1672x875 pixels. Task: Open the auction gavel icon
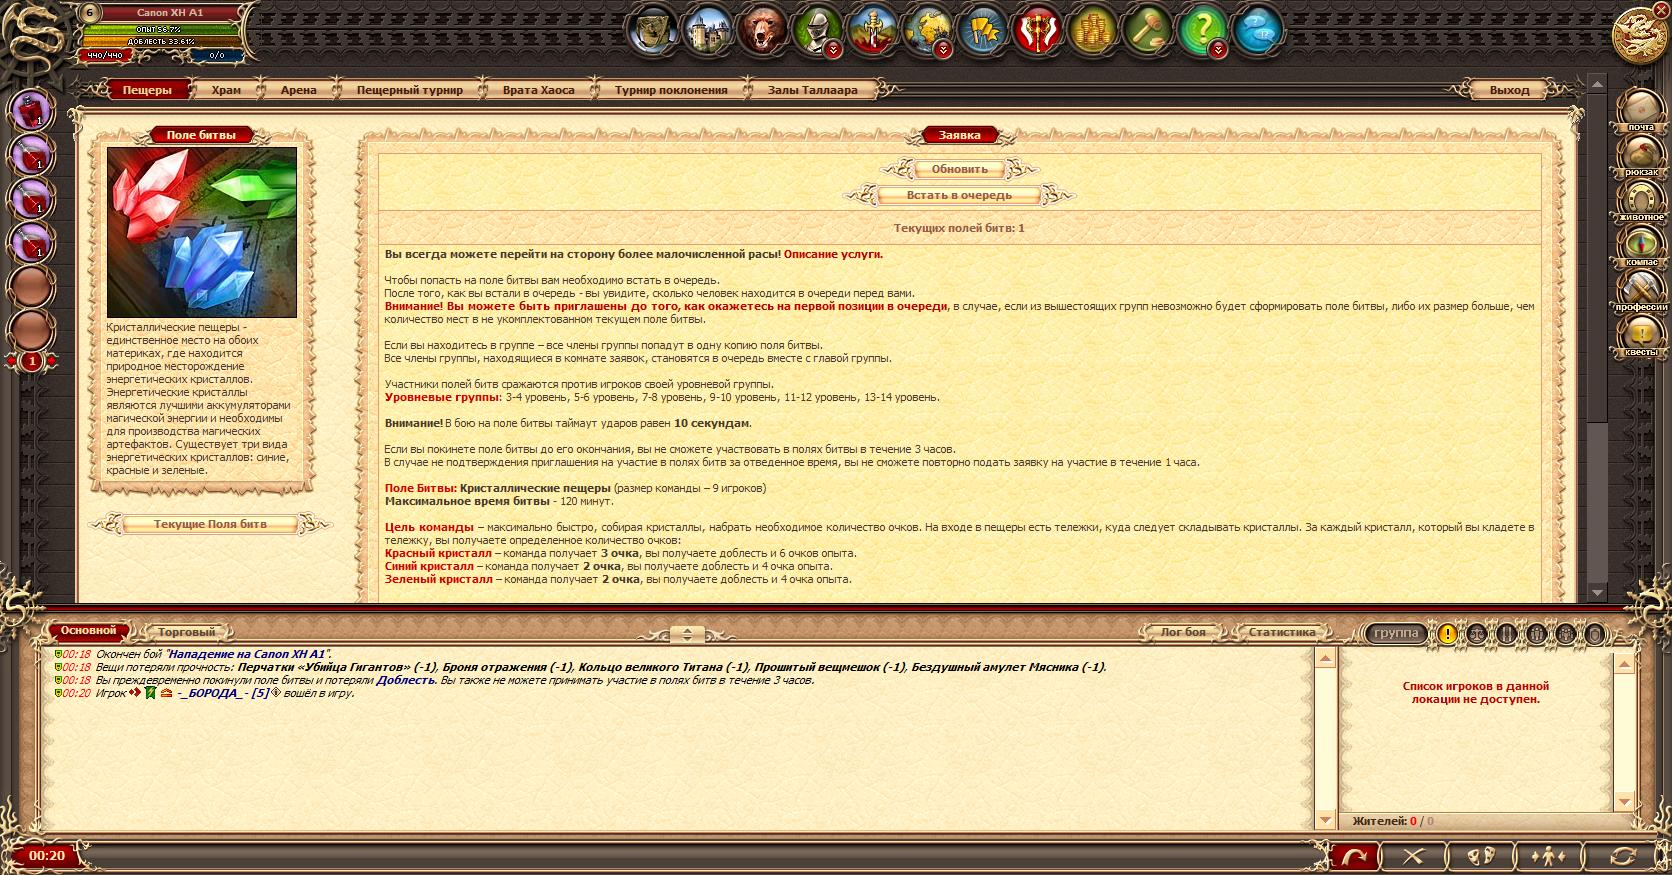[1147, 30]
